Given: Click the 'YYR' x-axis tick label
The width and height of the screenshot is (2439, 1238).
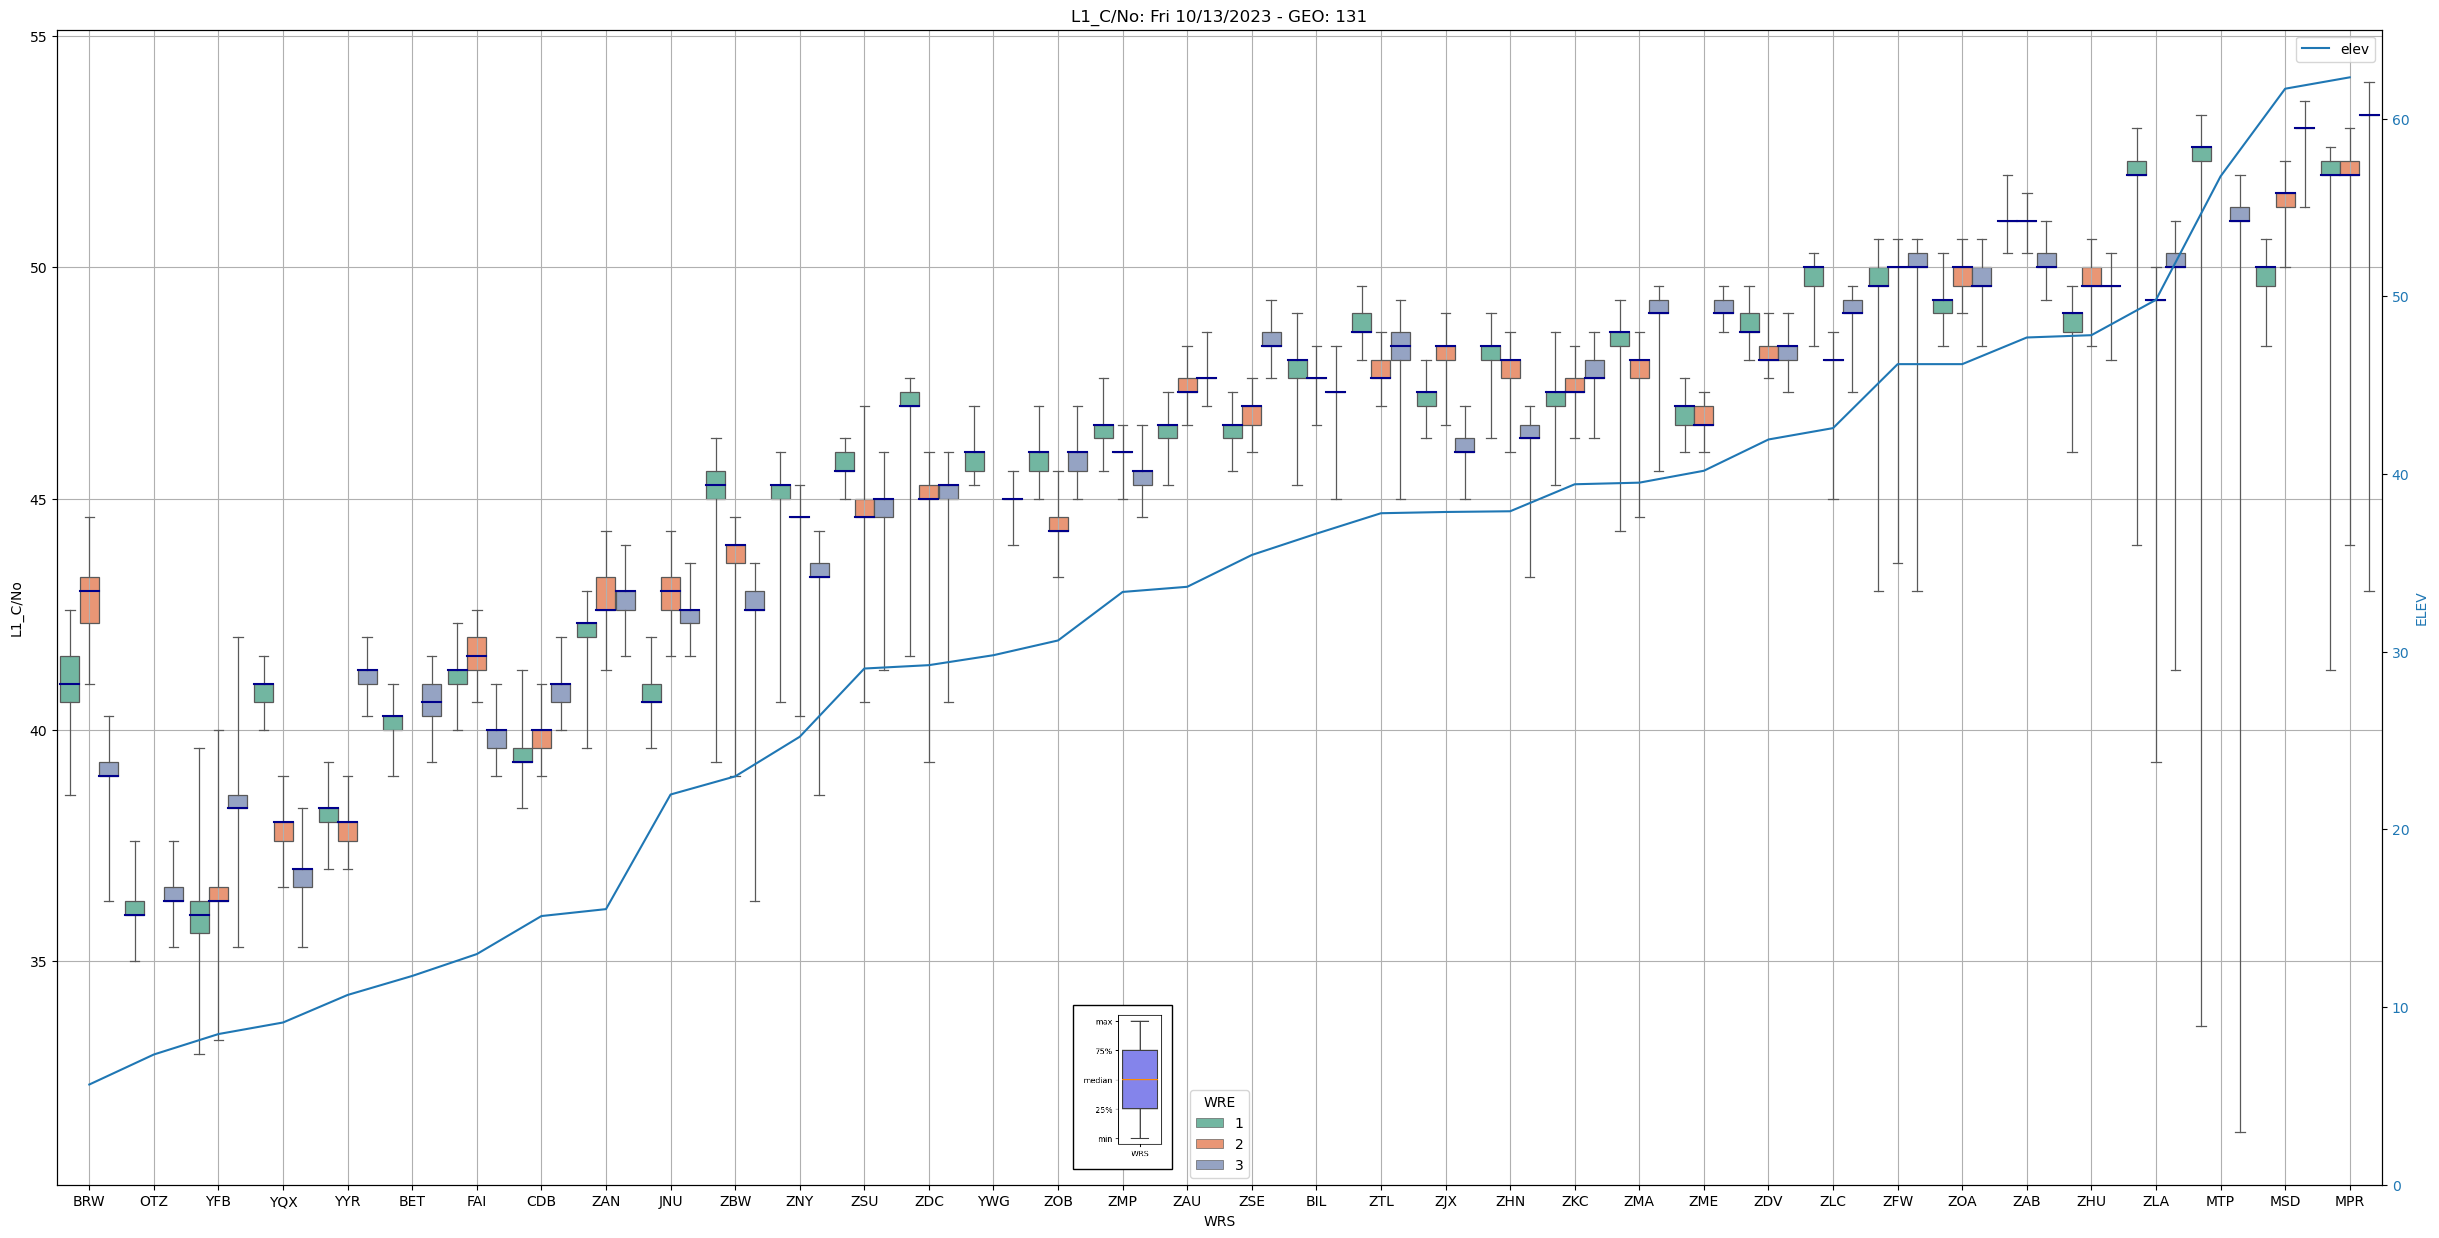Looking at the screenshot, I should [x=347, y=1201].
